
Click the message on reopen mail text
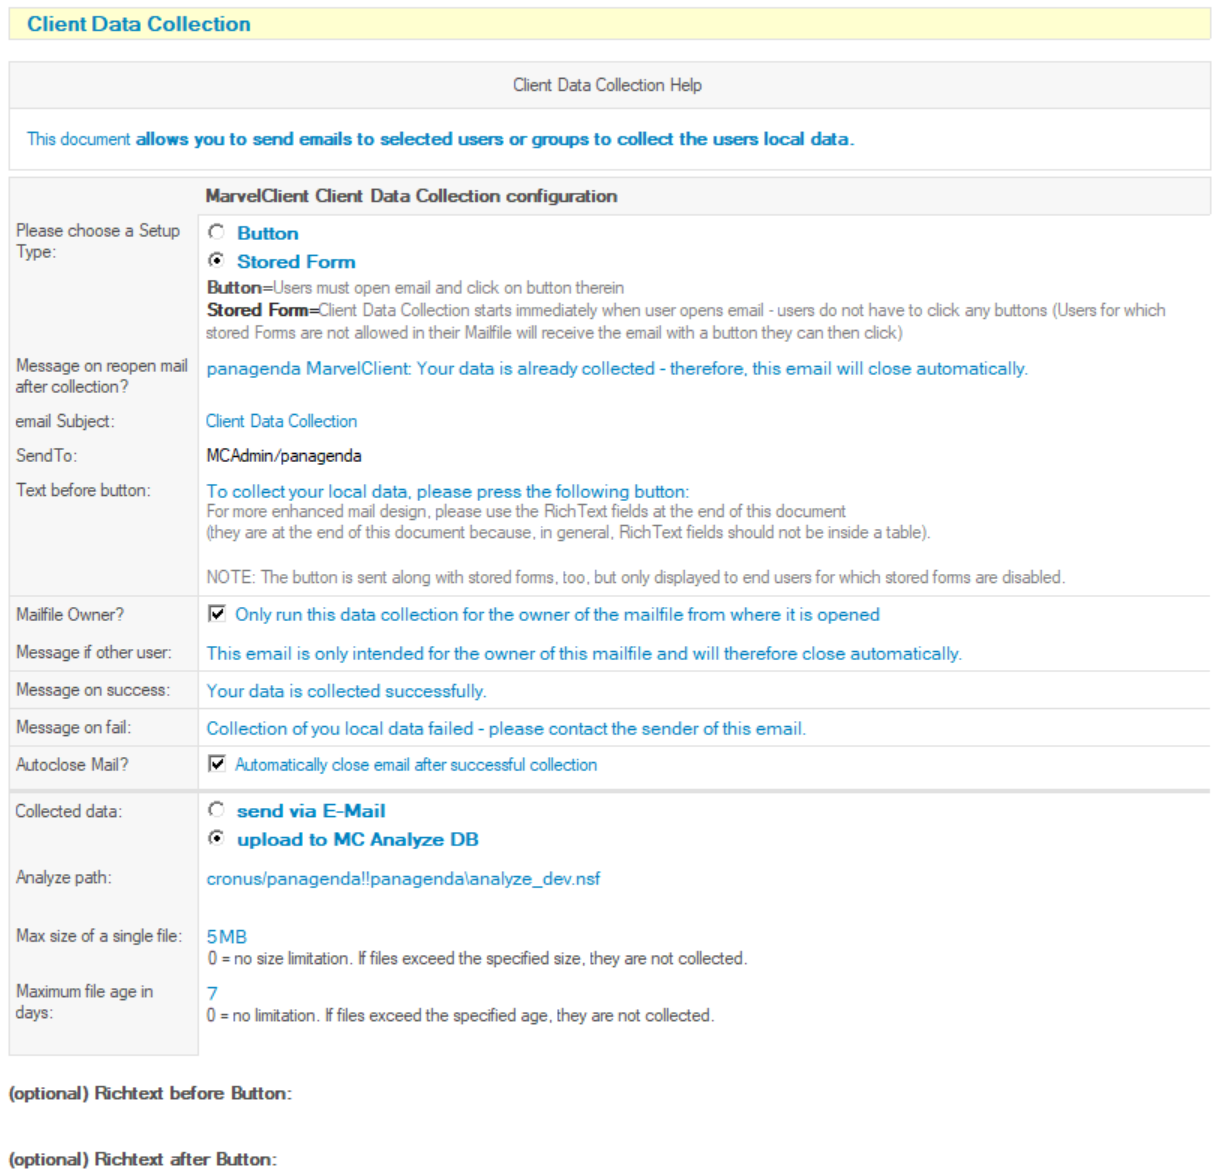click(x=616, y=369)
